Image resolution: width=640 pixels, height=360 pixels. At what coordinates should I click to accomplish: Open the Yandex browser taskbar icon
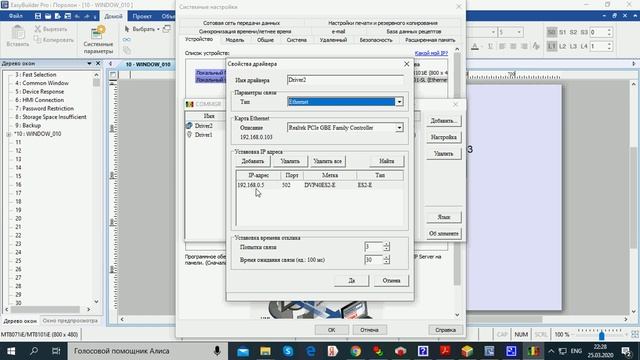333,351
